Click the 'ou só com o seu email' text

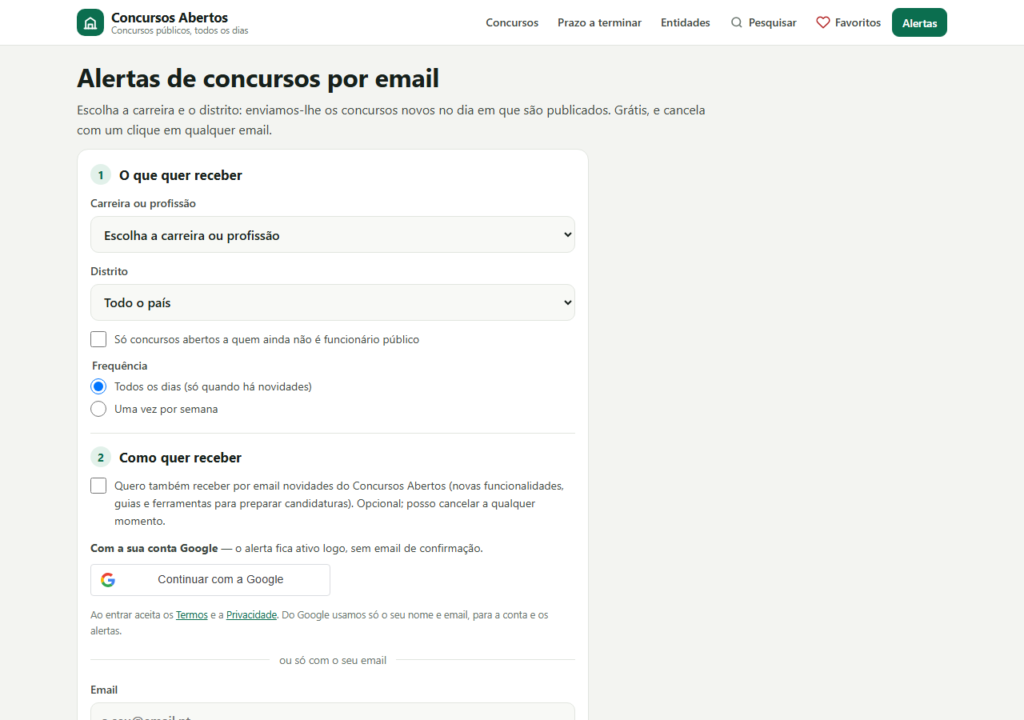pyautogui.click(x=333, y=661)
